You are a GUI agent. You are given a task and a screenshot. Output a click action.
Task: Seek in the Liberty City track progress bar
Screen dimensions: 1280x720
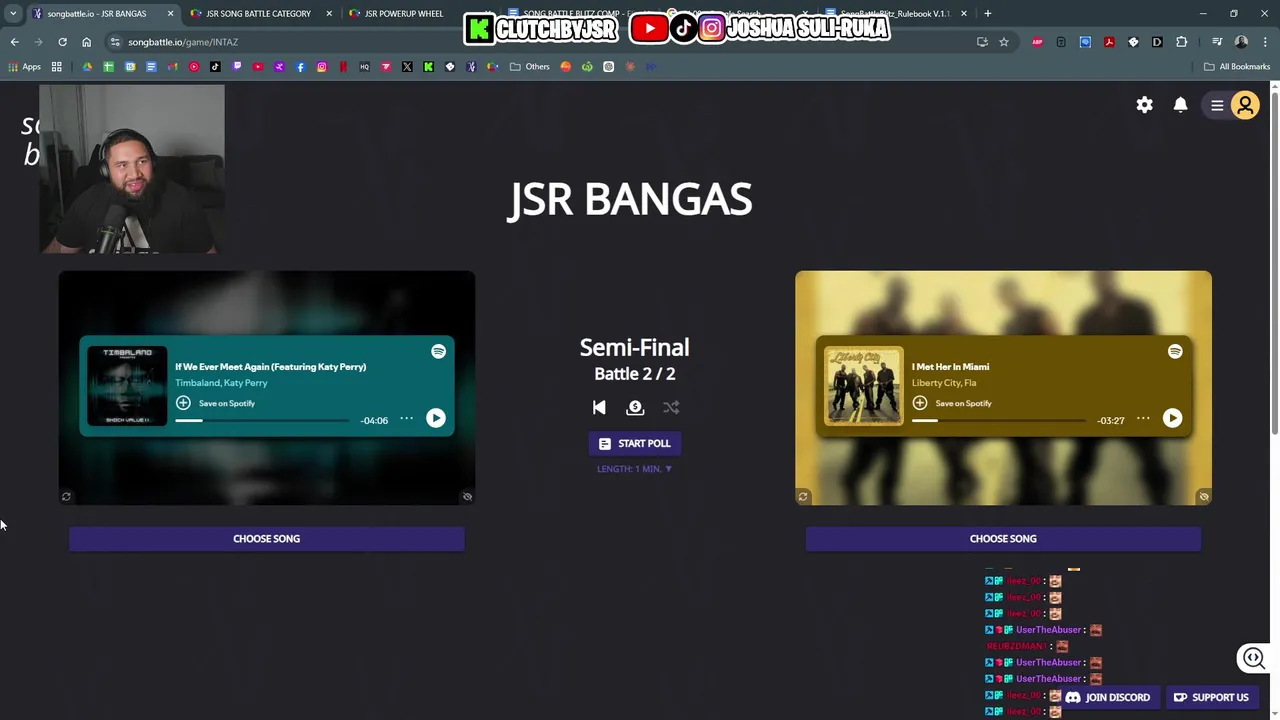pos(999,420)
